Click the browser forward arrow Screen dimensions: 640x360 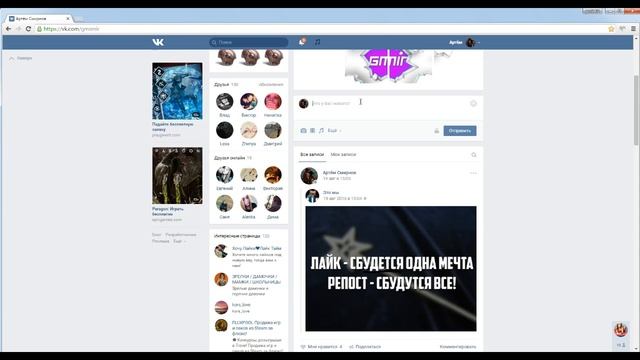click(x=18, y=29)
